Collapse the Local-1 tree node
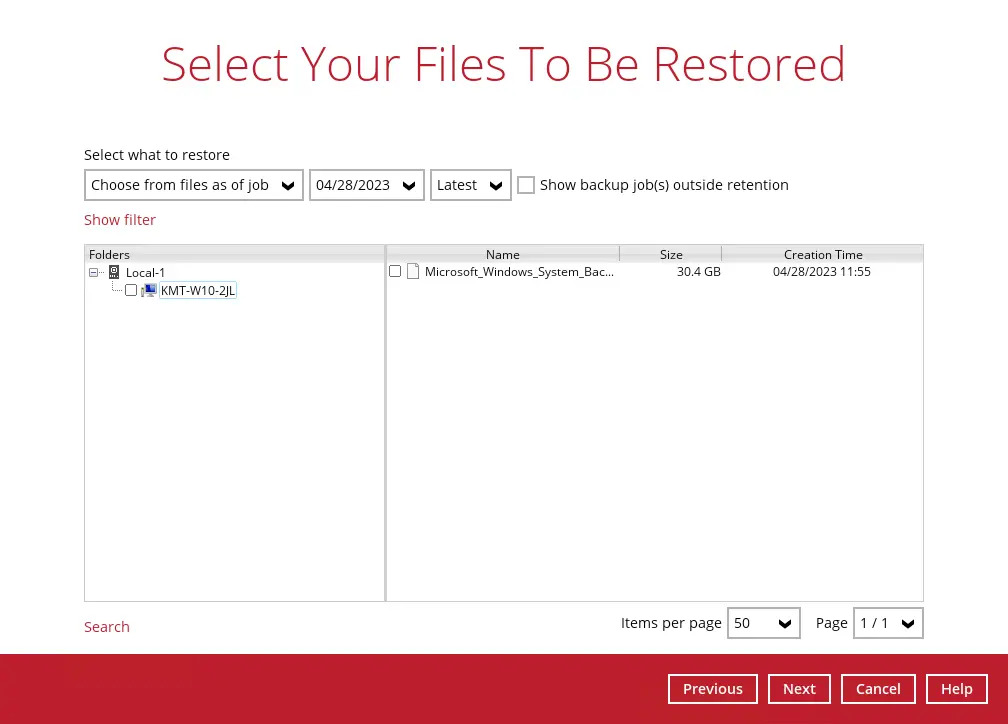The width and height of the screenshot is (1008, 724). click(94, 272)
